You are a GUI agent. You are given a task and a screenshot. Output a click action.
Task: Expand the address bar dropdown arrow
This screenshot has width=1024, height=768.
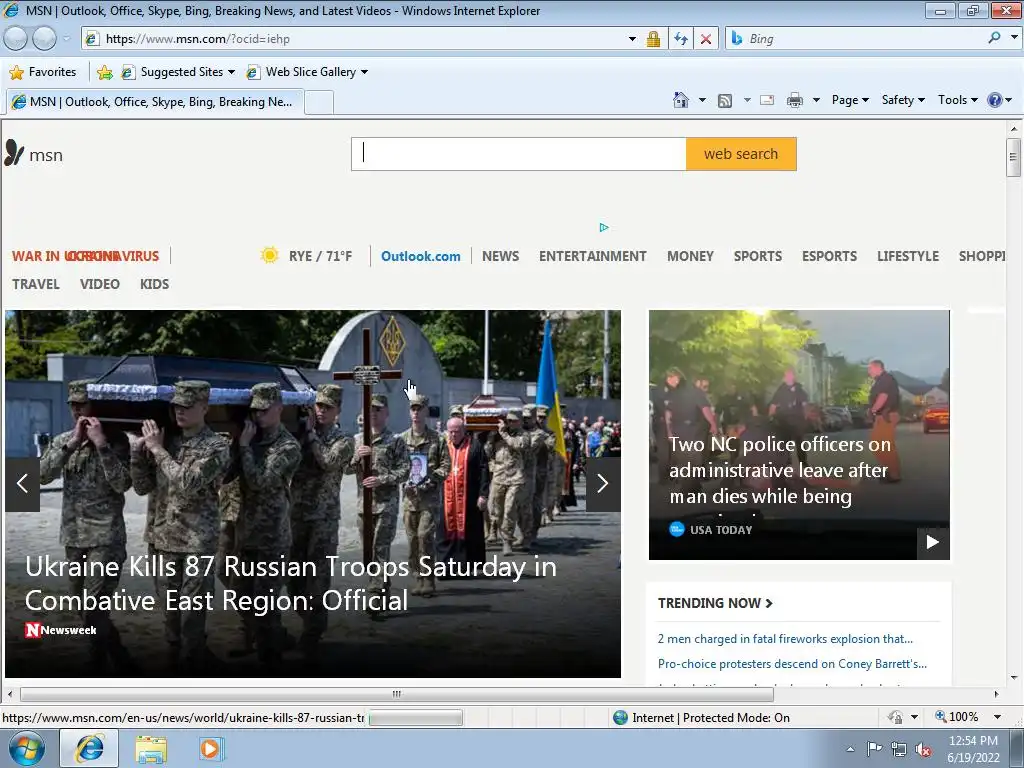tap(632, 39)
